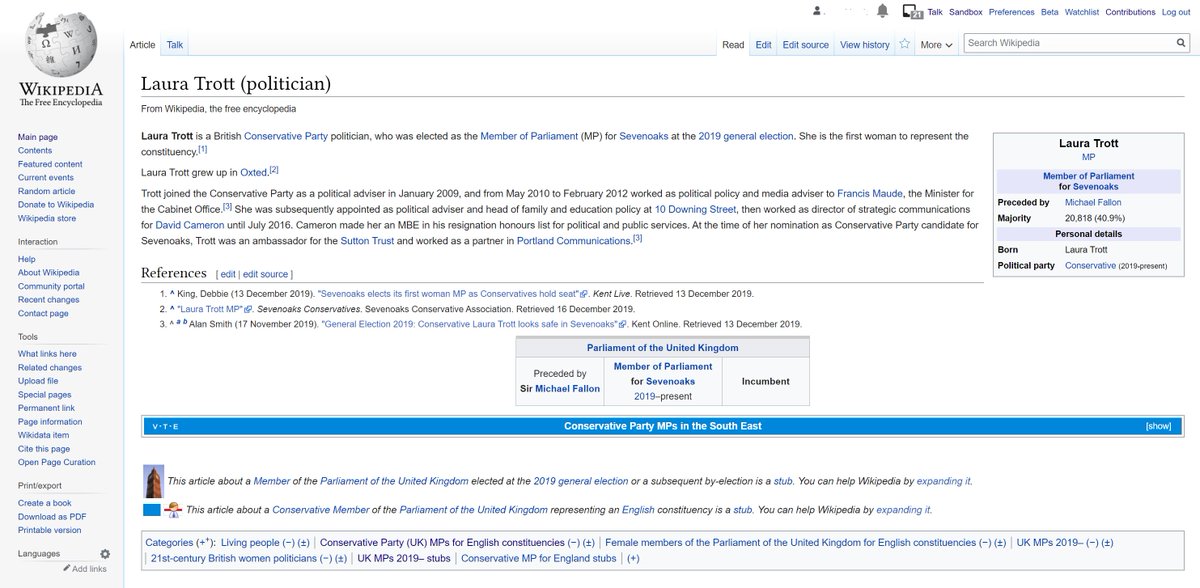Viewport: 1200px width, 588px height.
Task: Switch to the Talk tab
Action: coord(174,45)
